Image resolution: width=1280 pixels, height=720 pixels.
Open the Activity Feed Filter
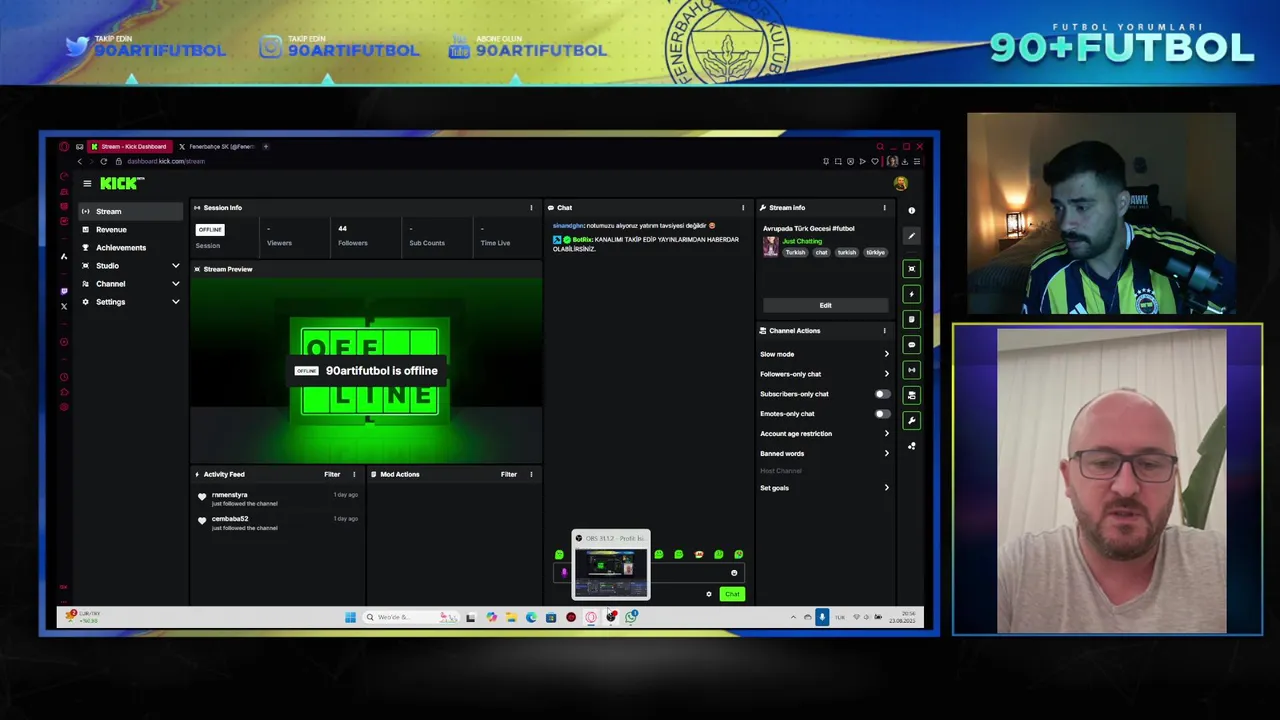pyautogui.click(x=332, y=474)
